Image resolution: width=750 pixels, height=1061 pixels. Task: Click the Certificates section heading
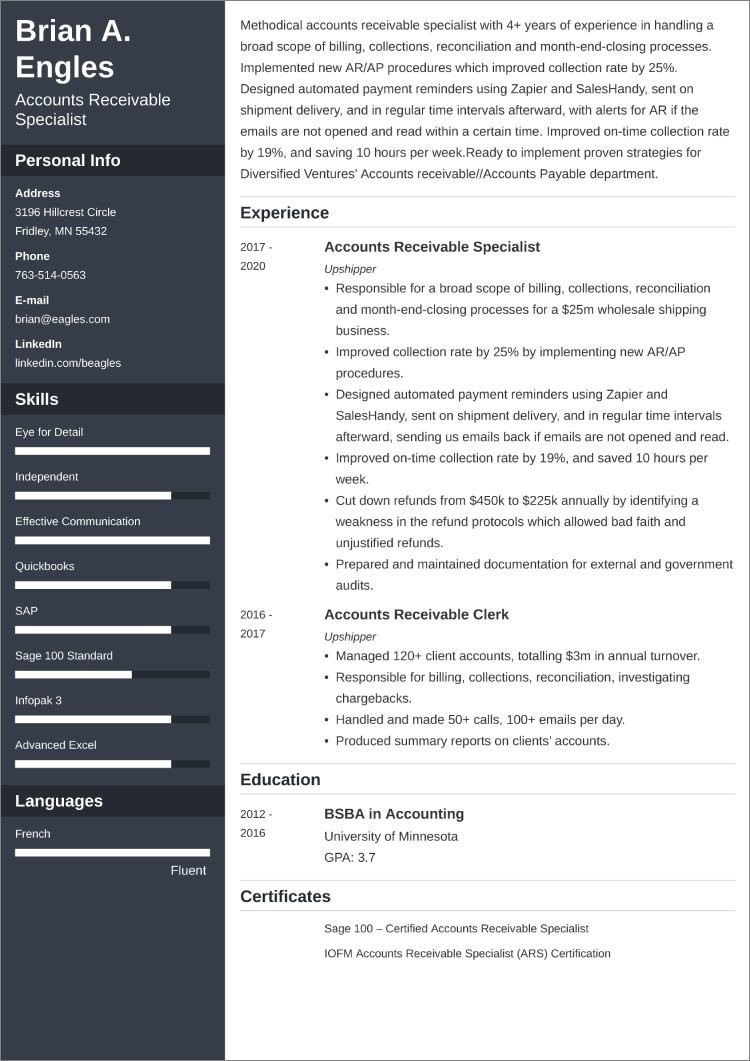pos(285,897)
